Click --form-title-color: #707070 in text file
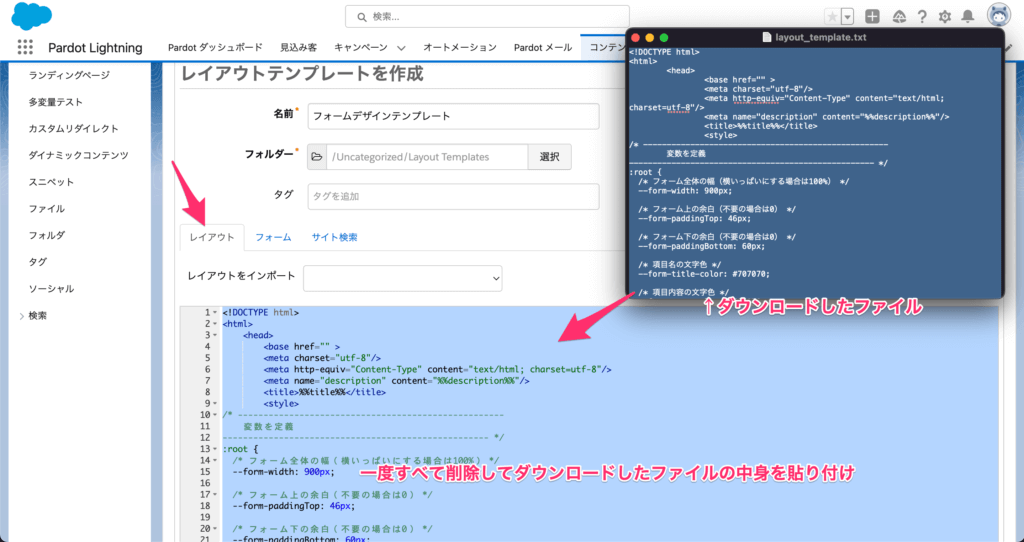Viewport: 1024px width, 542px height. 704,274
